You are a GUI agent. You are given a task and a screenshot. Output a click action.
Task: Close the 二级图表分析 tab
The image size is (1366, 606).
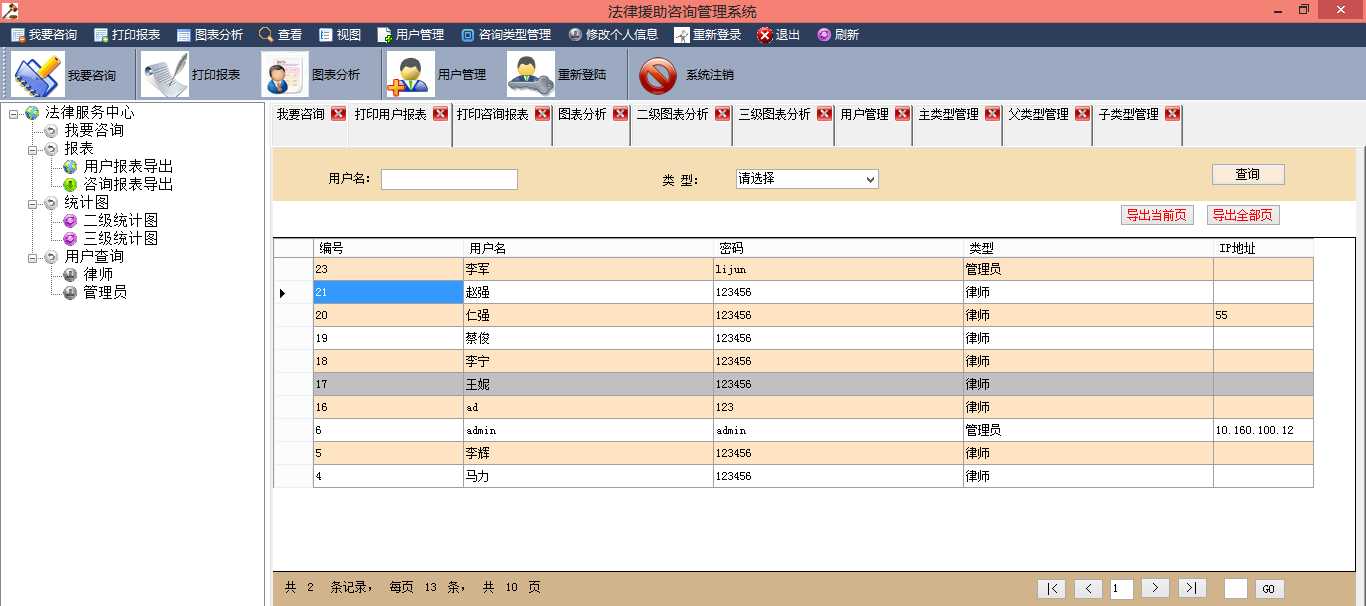[723, 114]
